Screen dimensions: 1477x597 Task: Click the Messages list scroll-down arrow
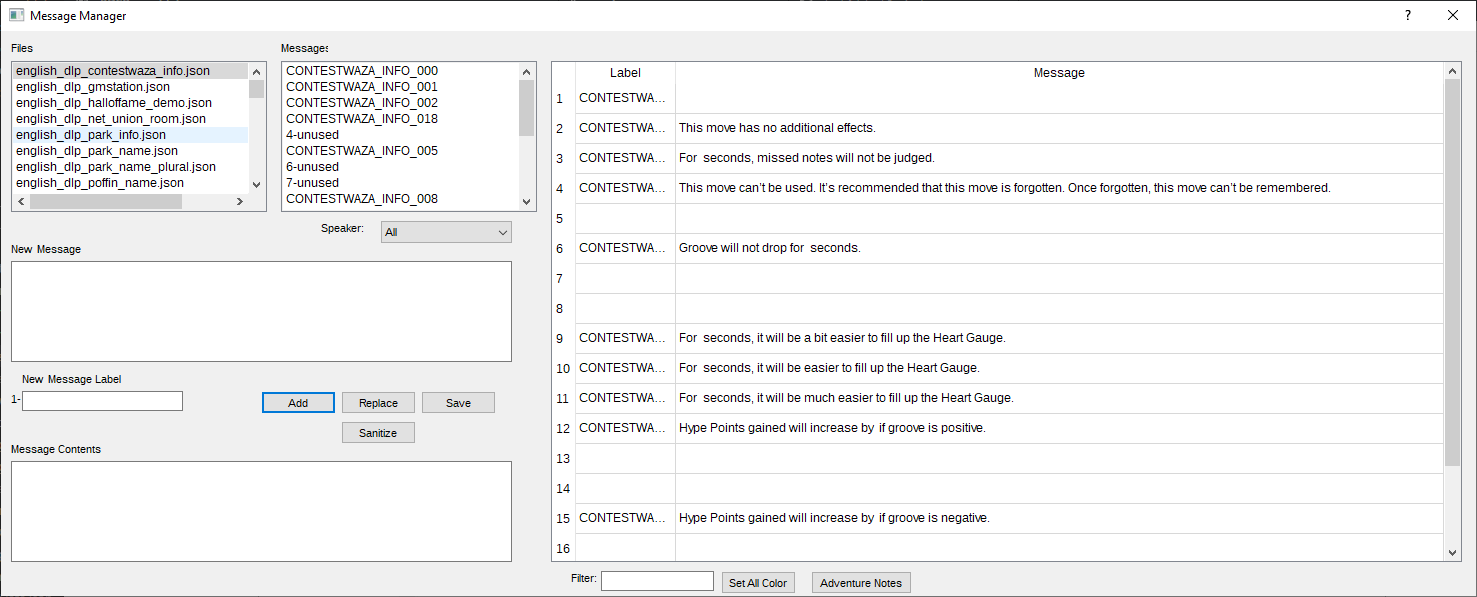(527, 200)
